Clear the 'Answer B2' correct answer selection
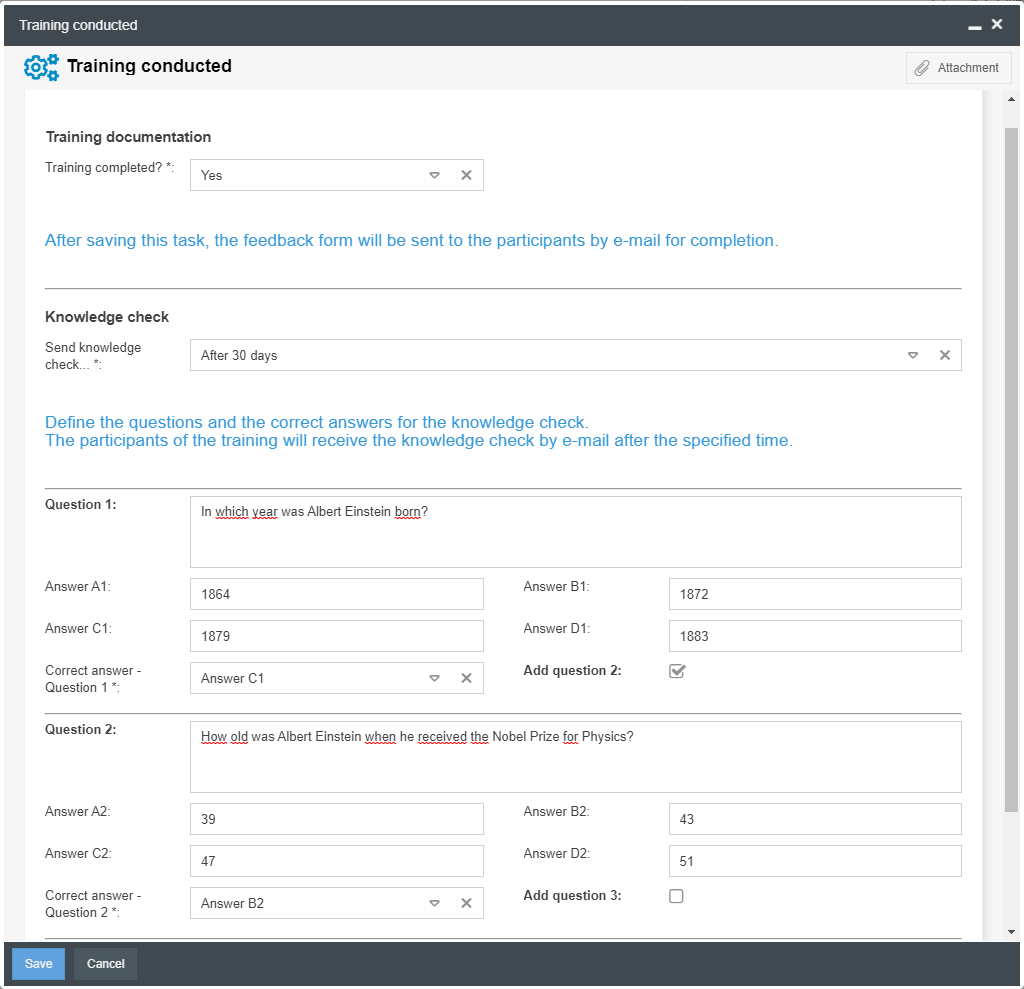 466,903
